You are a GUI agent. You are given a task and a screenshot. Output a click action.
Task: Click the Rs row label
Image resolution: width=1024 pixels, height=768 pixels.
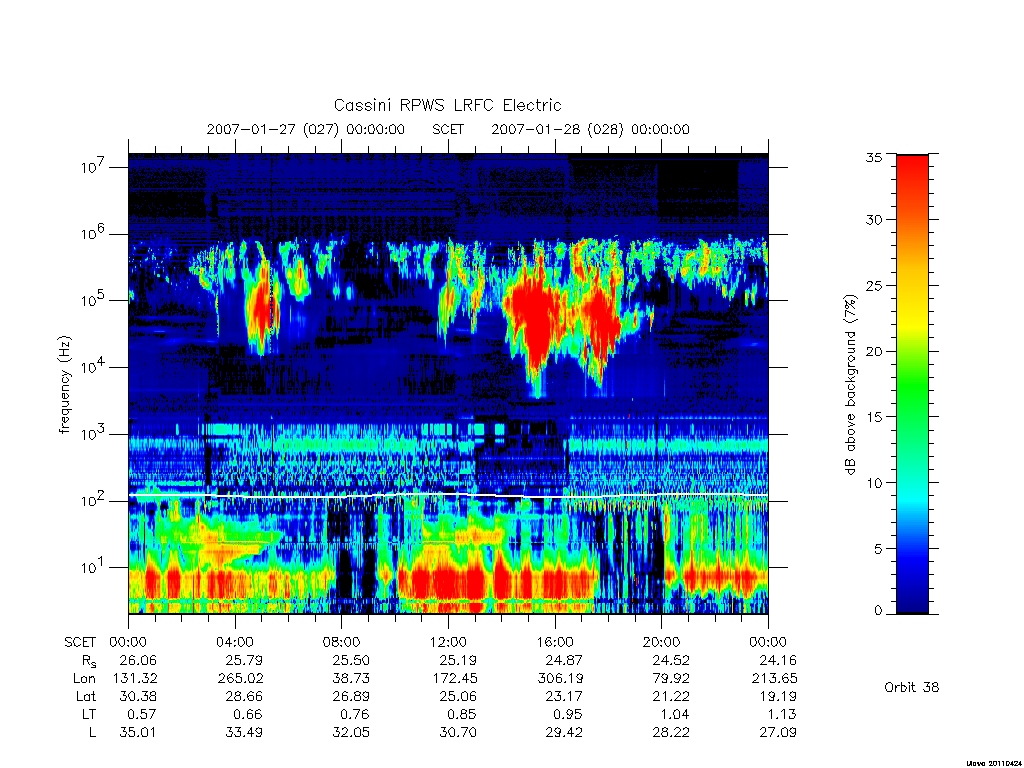(89, 661)
